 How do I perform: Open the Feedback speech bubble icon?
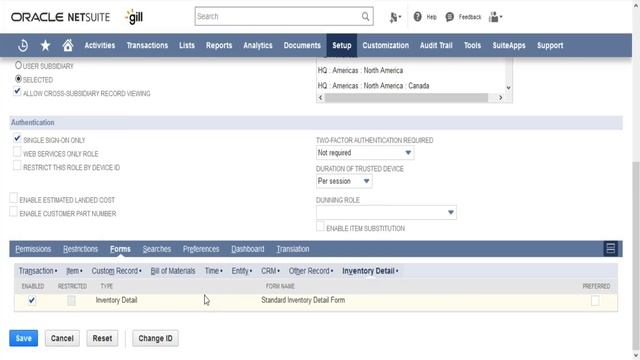(449, 17)
